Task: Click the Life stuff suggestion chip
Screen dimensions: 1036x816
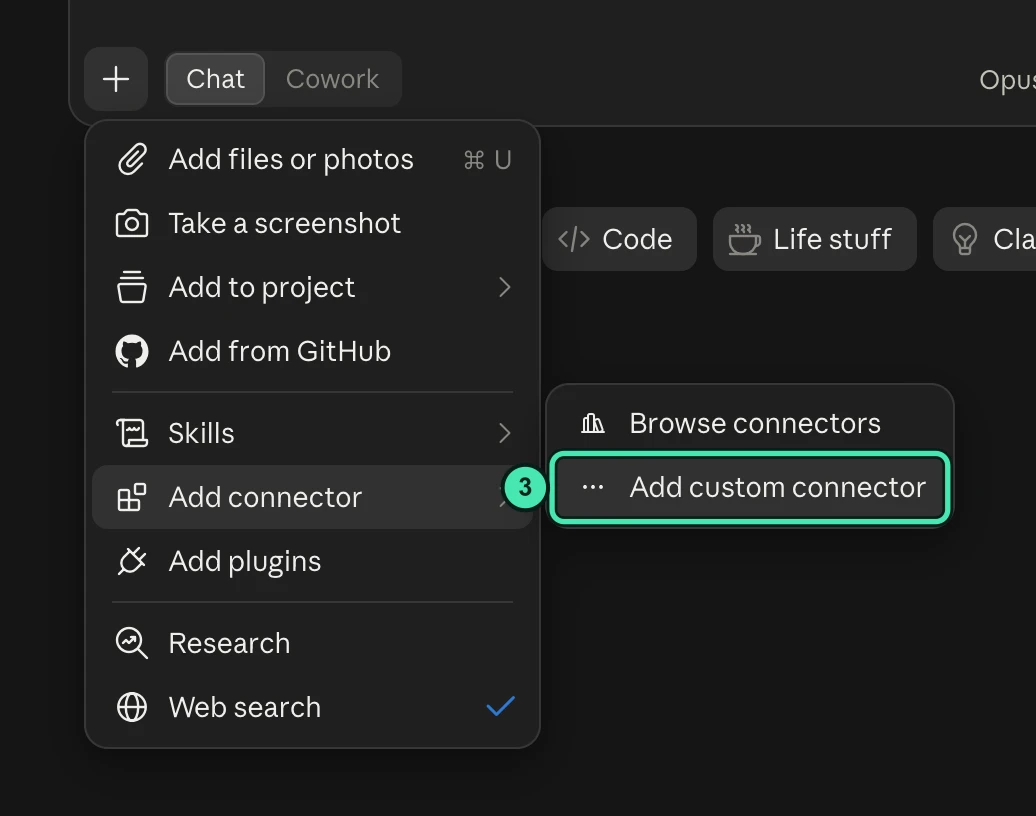Action: click(814, 239)
